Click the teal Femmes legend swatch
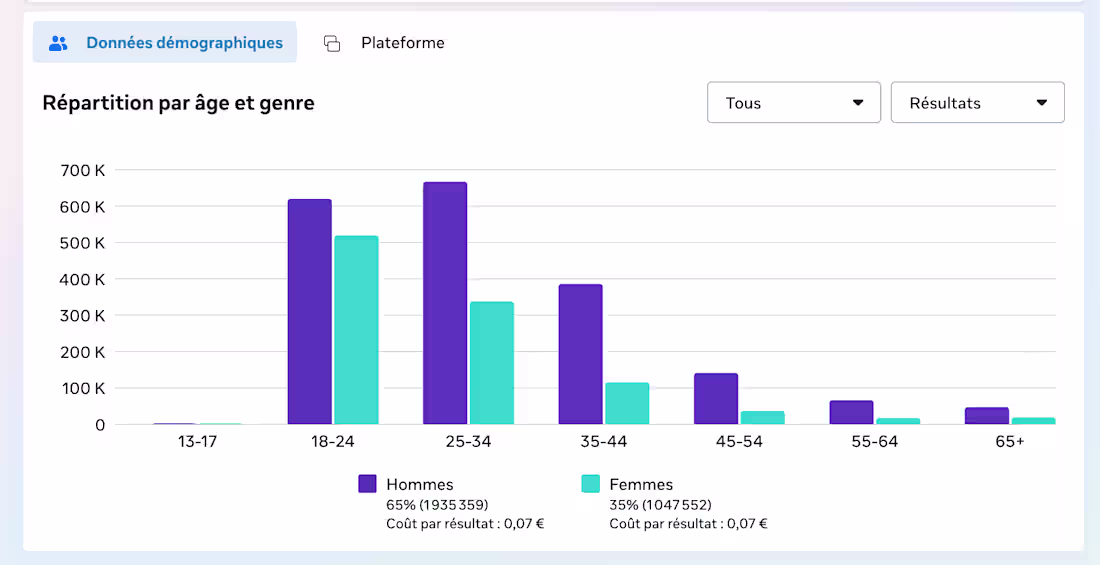Screen dimensions: 1100x565 click(591, 484)
